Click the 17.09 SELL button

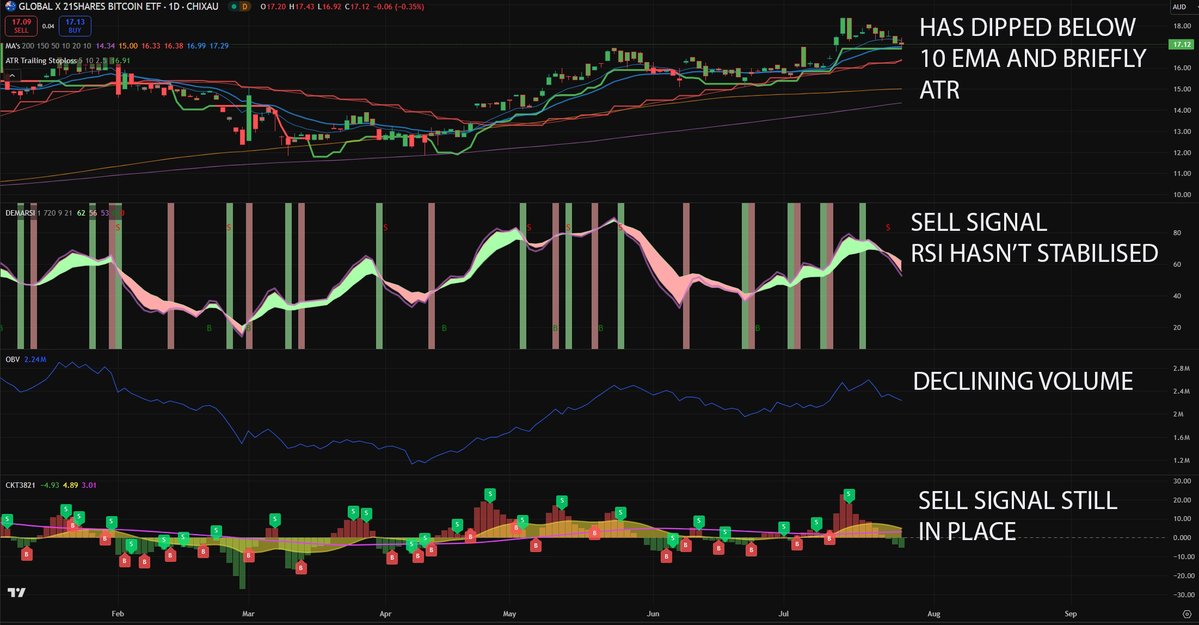coord(21,26)
